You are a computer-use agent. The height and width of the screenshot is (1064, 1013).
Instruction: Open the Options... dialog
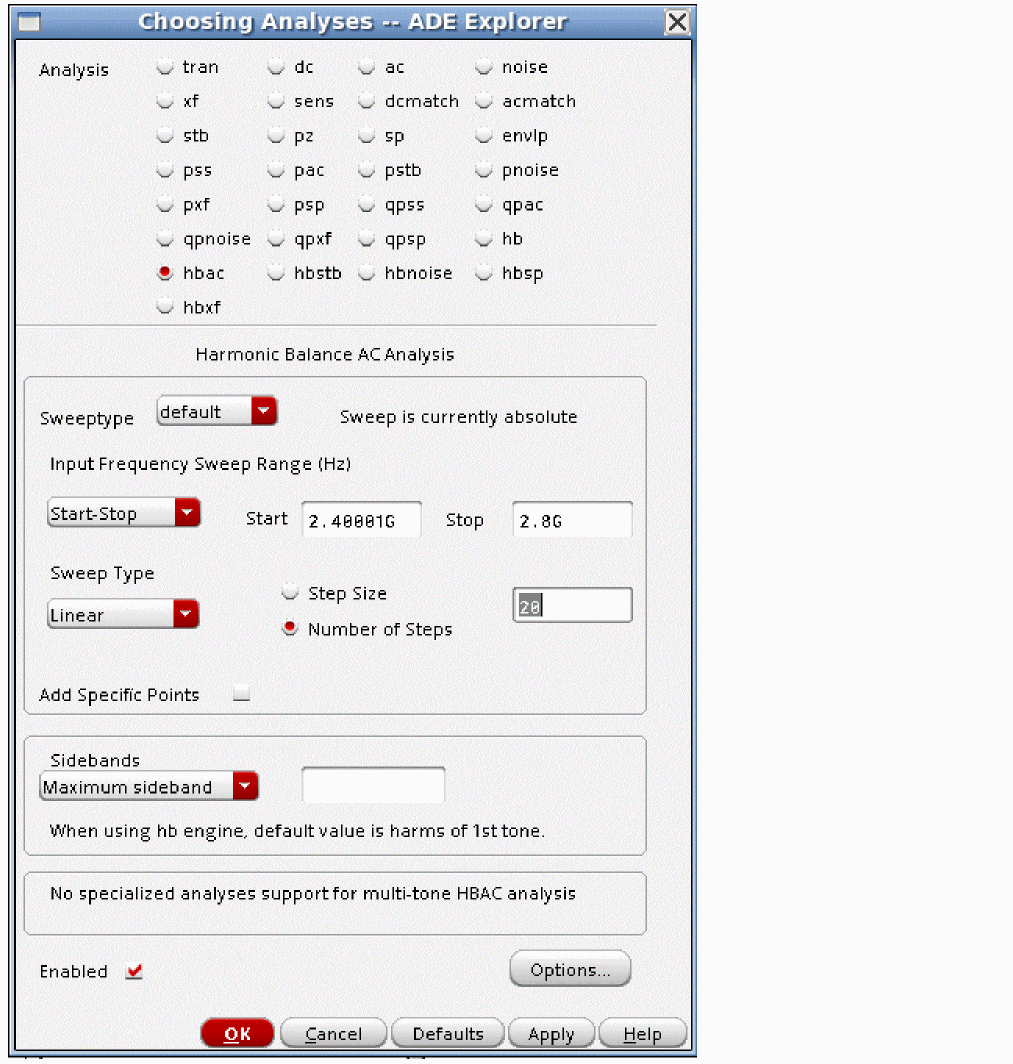coord(570,969)
